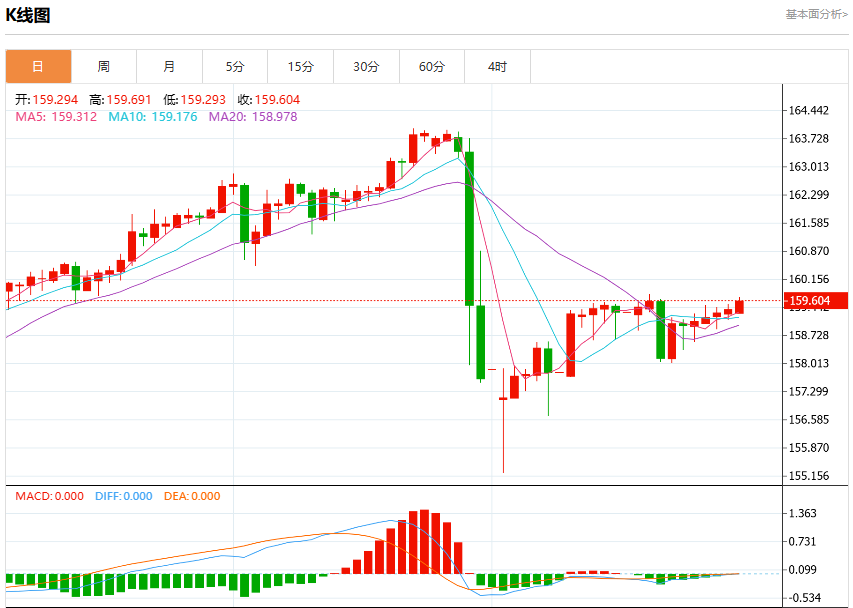Switch to the 月 monthly tab
Image resolution: width=853 pixels, height=608 pixels.
169,66
